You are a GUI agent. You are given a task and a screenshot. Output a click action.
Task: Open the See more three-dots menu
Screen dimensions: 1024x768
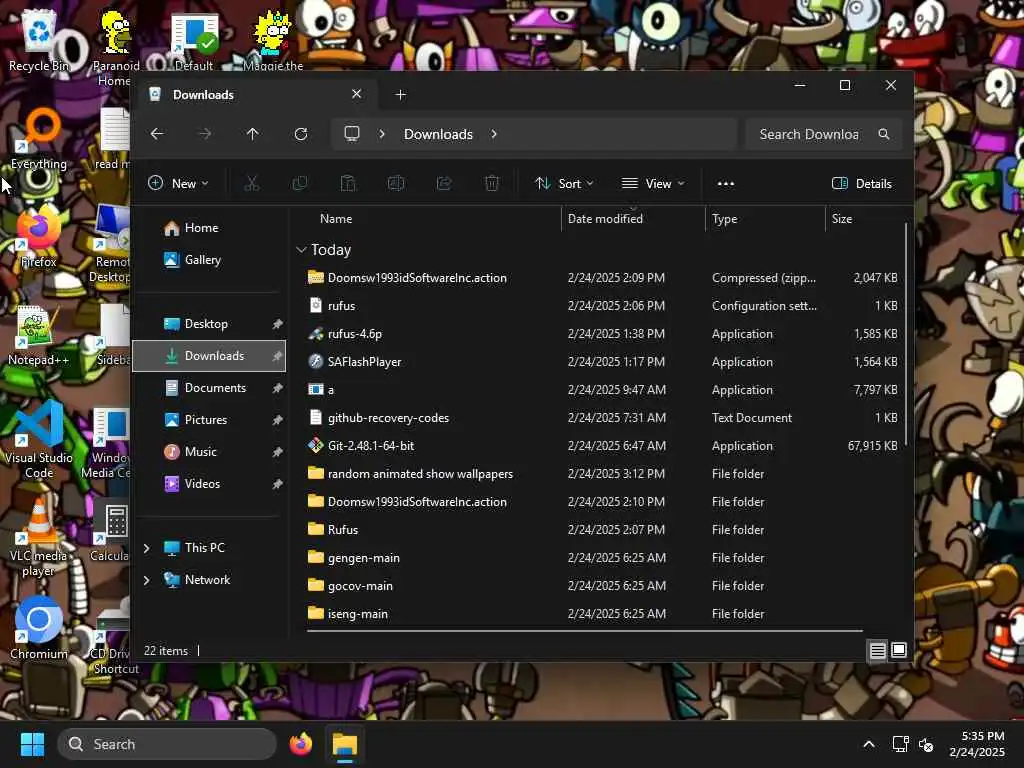[726, 184]
